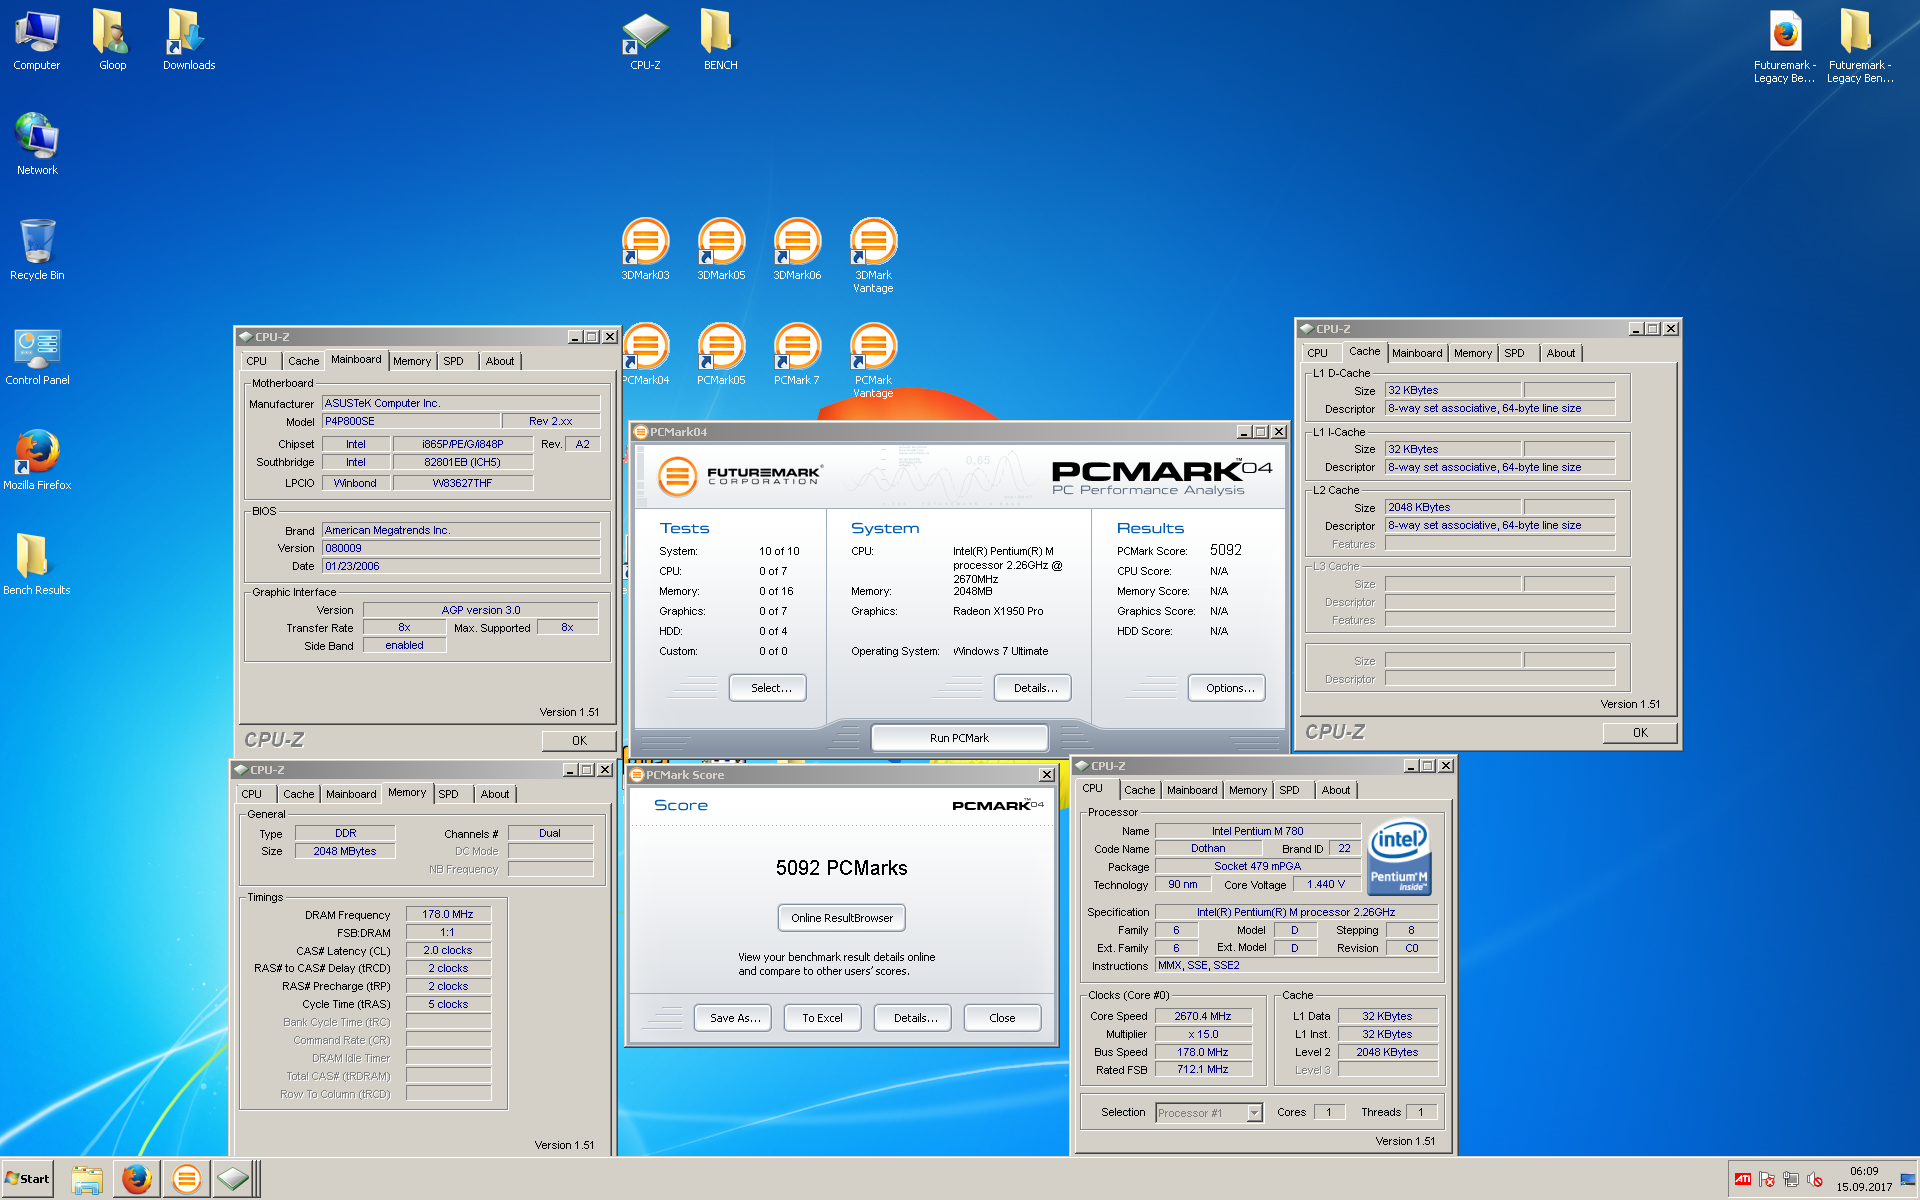Image resolution: width=1920 pixels, height=1200 pixels.
Task: Open the Gloop folder on desktop
Action: point(112,40)
